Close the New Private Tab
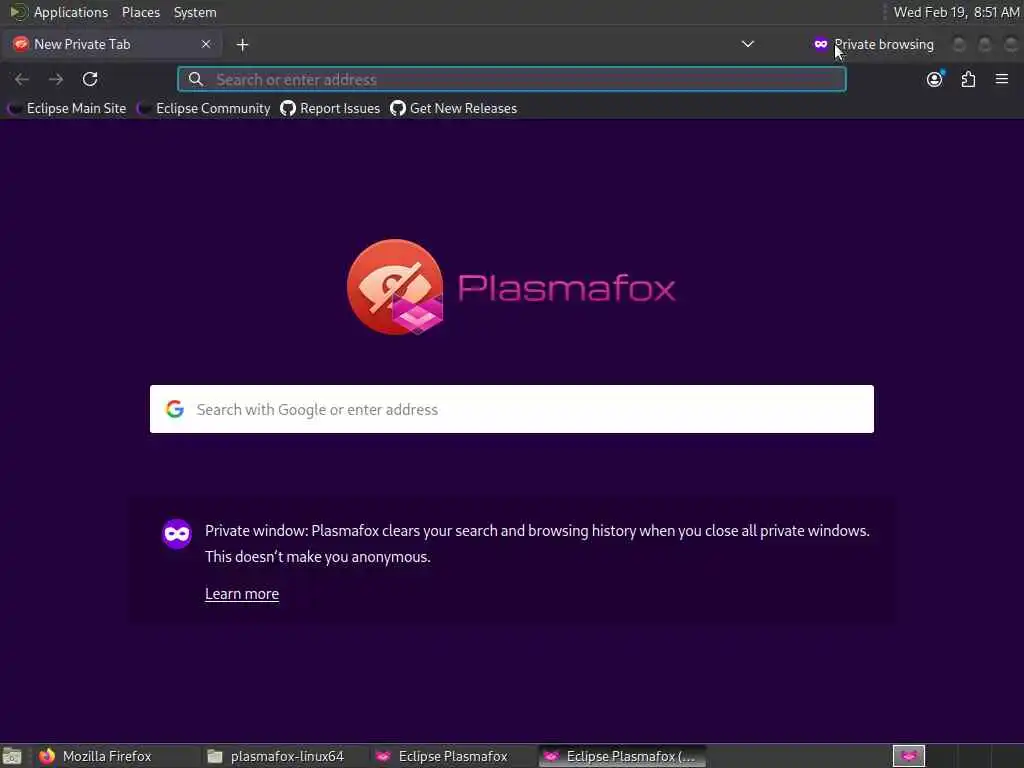Screen dimensions: 1024x768 click(206, 44)
